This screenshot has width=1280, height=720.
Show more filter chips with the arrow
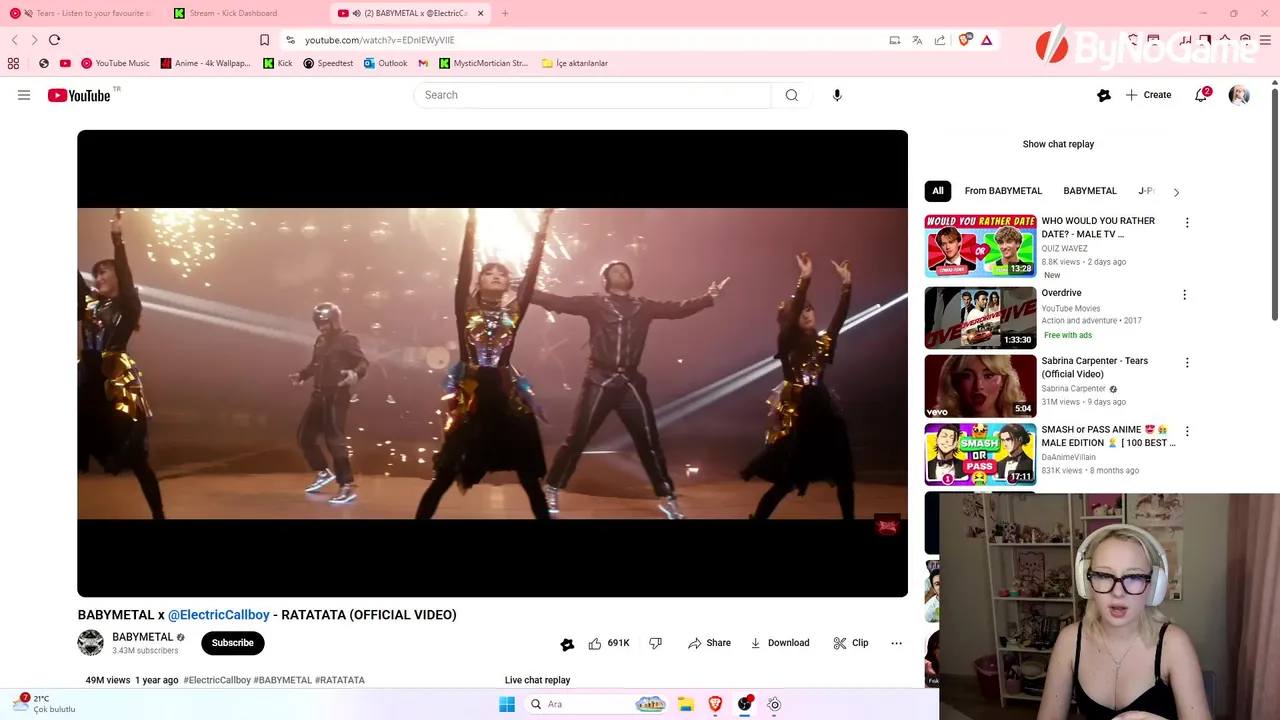(x=1176, y=192)
